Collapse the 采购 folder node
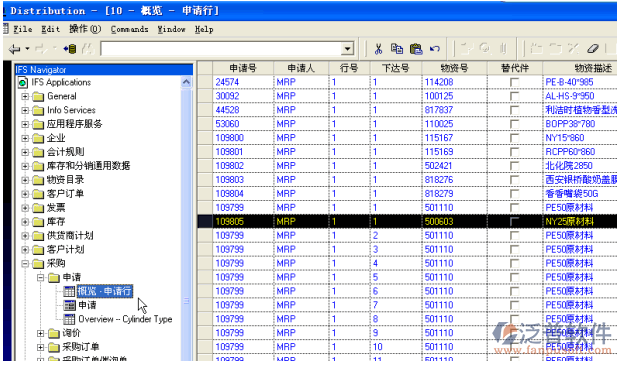The image size is (622, 366). (25, 264)
